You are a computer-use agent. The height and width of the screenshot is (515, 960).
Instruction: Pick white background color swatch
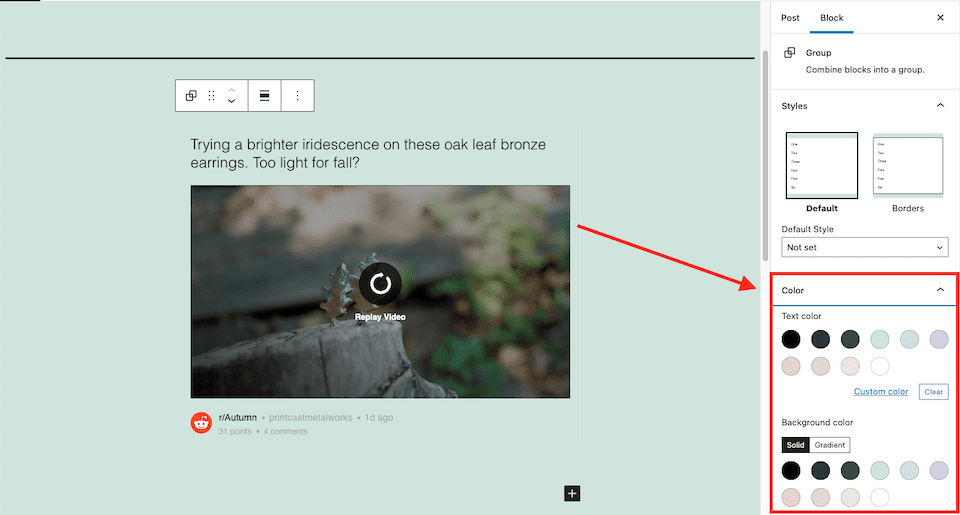(x=880, y=497)
